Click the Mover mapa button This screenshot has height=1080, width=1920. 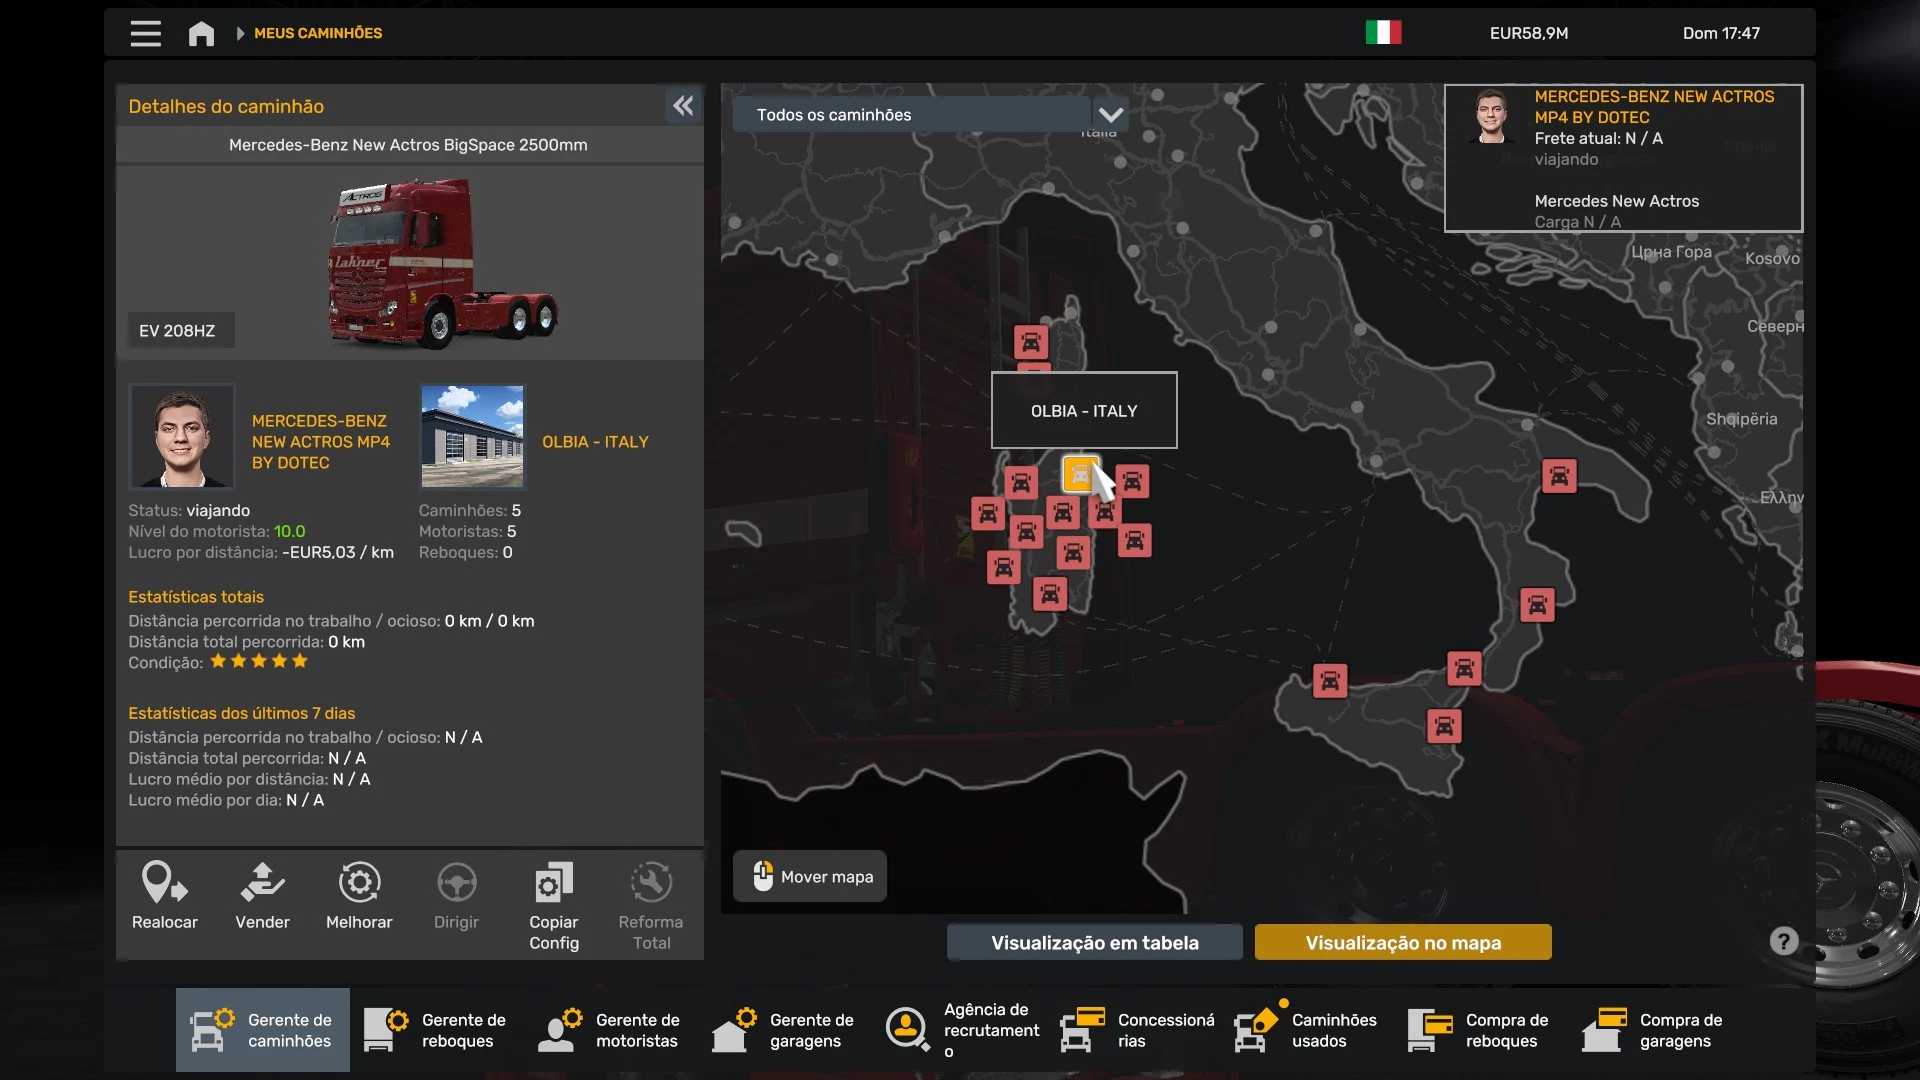810,877
